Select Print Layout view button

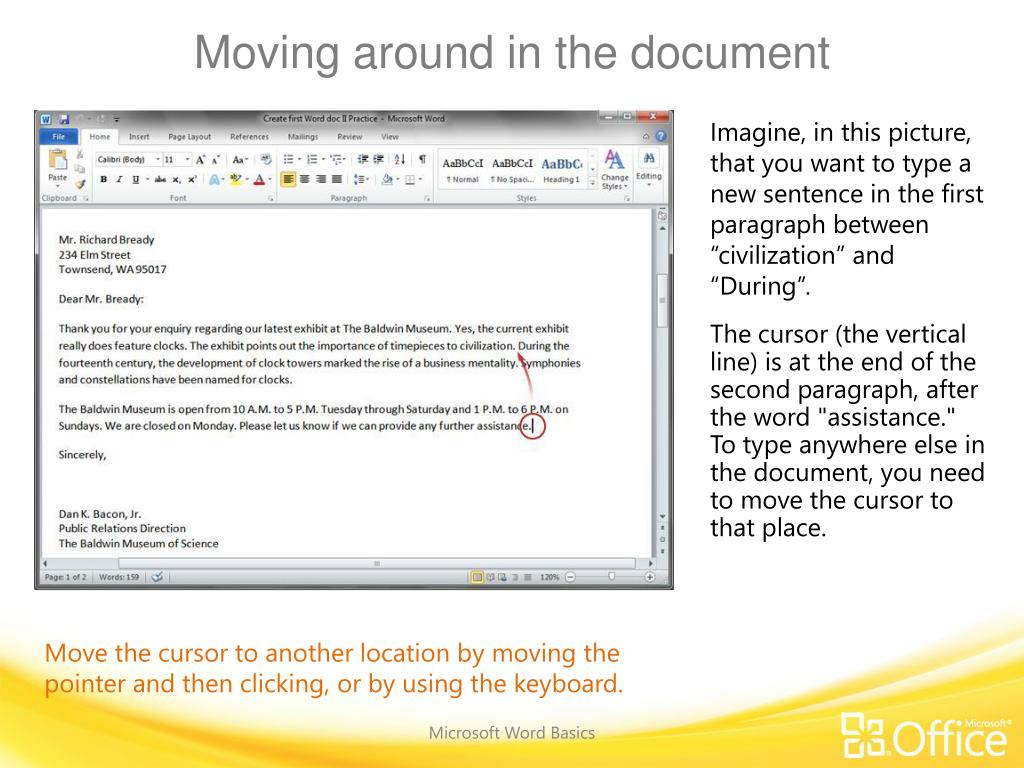[477, 577]
